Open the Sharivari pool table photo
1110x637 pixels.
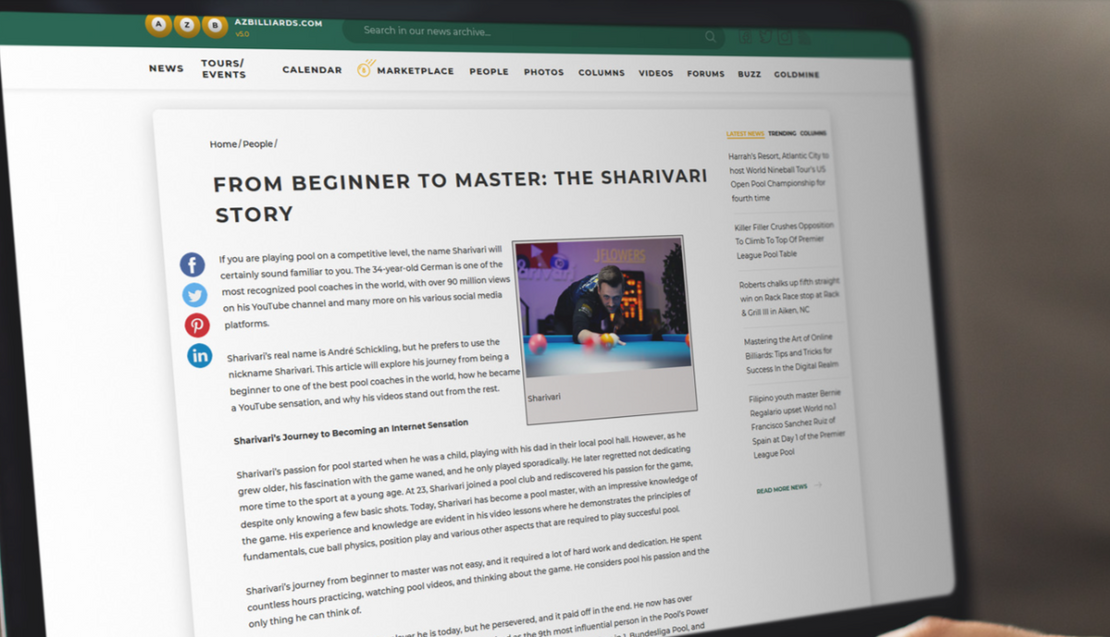tap(601, 308)
